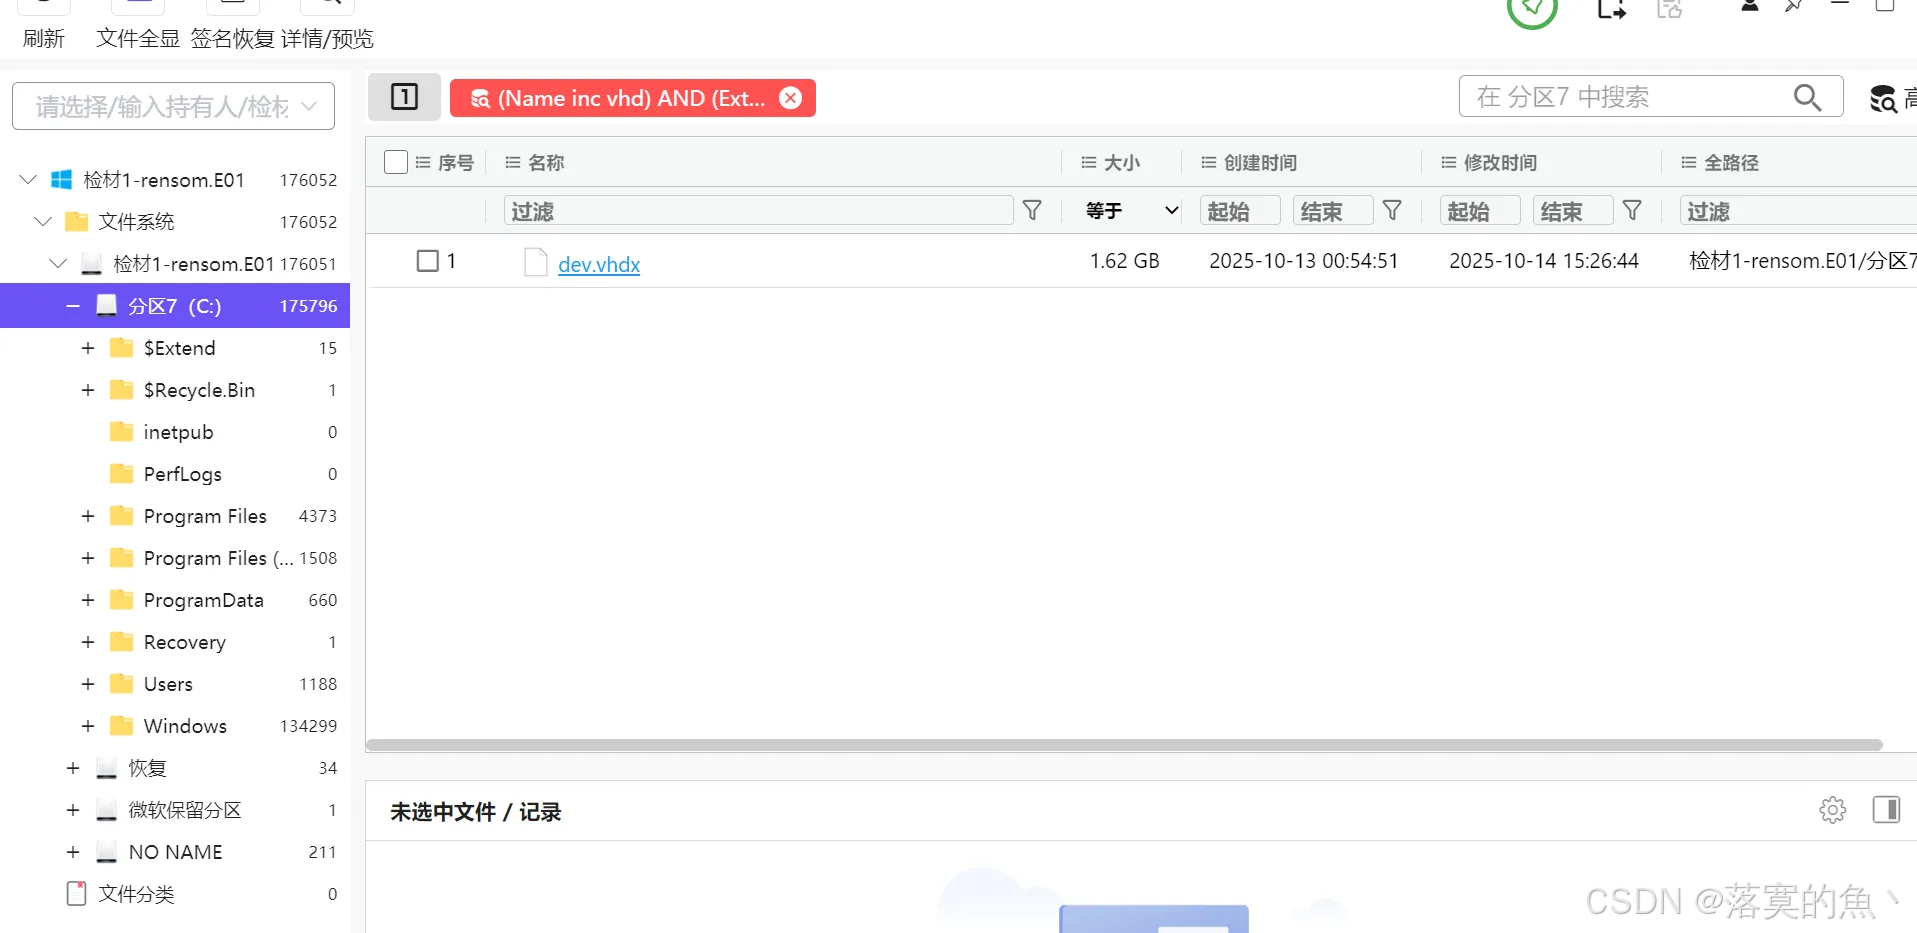Screen dimensions: 1917x933
Task: Click the 修改时间 结束 date field
Action: [1572, 210]
